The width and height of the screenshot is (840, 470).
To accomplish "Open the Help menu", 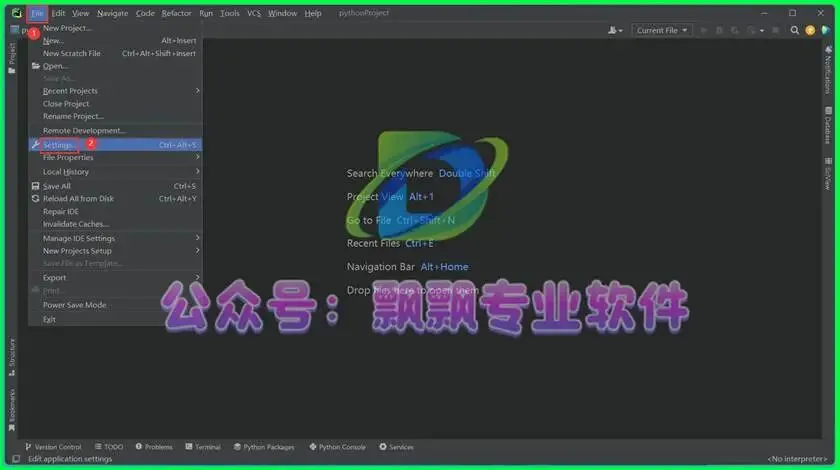I will [x=313, y=13].
